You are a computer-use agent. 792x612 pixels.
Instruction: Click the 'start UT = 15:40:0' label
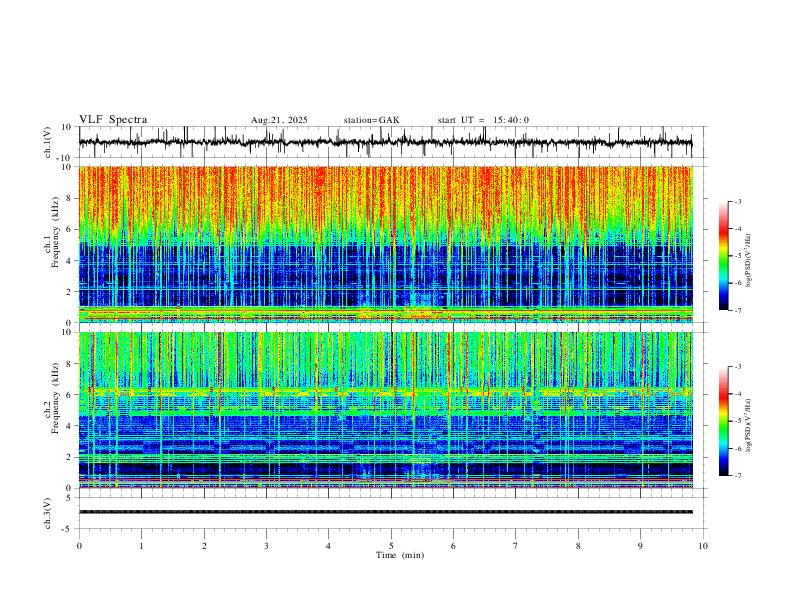point(483,120)
